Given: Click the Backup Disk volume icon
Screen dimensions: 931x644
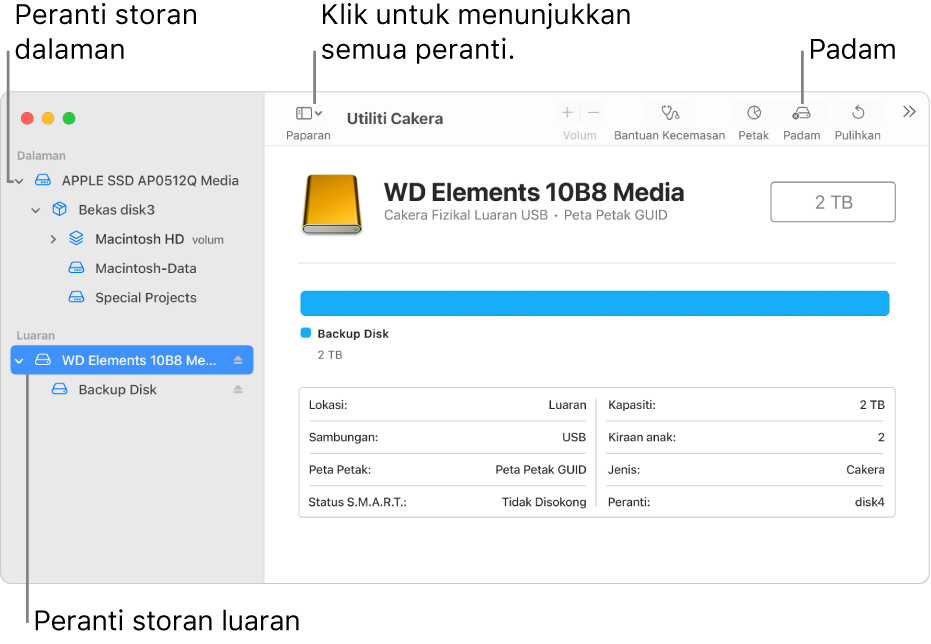Looking at the screenshot, I should [59, 389].
